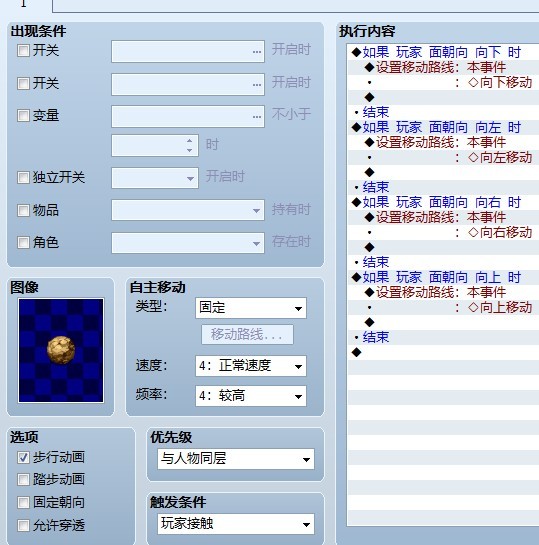The height and width of the screenshot is (545, 539).
Task: Open the 独立开关 dropdown
Action: 155,178
